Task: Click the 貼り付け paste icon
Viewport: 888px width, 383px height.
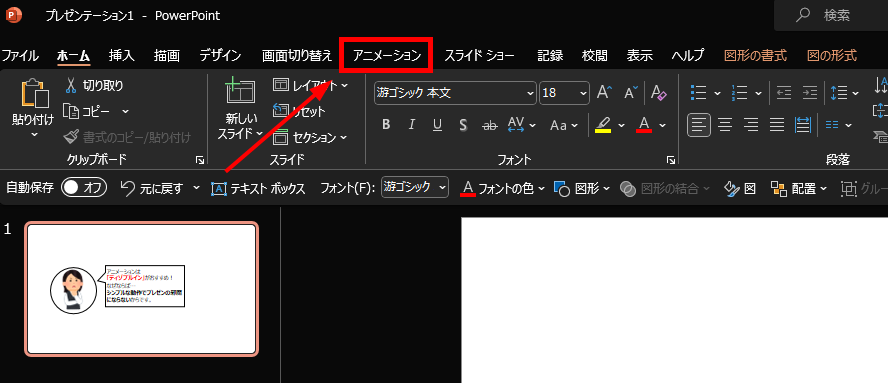Action: click(x=34, y=93)
